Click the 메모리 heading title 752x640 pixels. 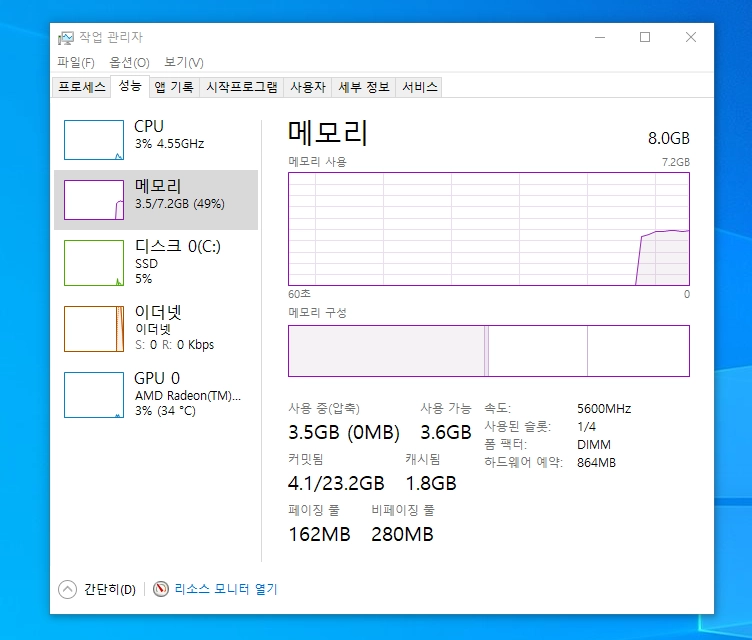(x=328, y=133)
